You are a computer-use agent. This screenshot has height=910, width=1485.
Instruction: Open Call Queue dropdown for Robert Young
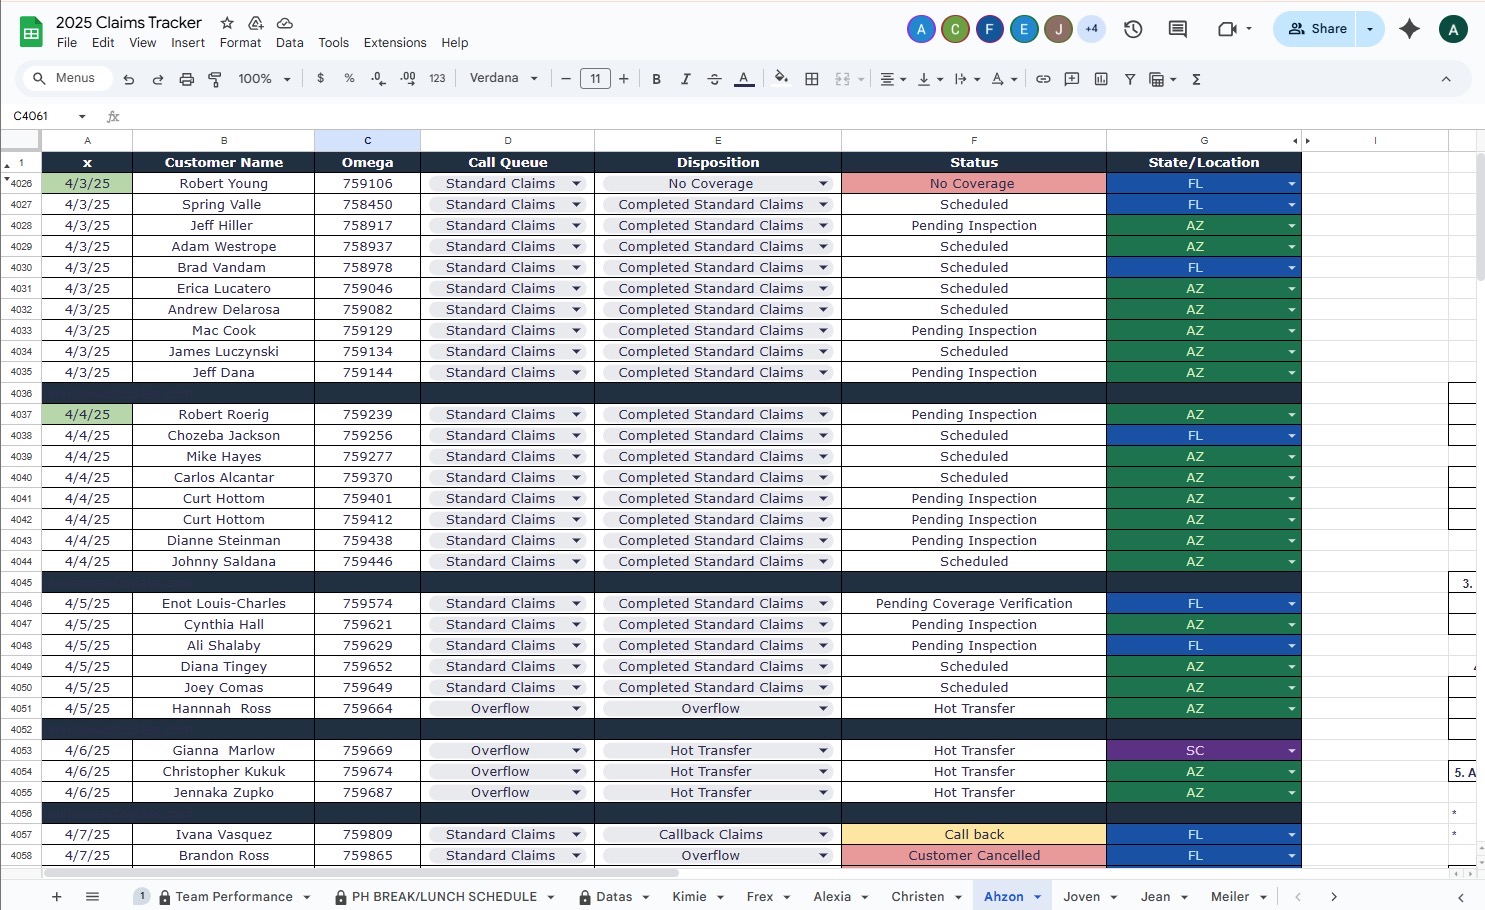[x=577, y=184]
